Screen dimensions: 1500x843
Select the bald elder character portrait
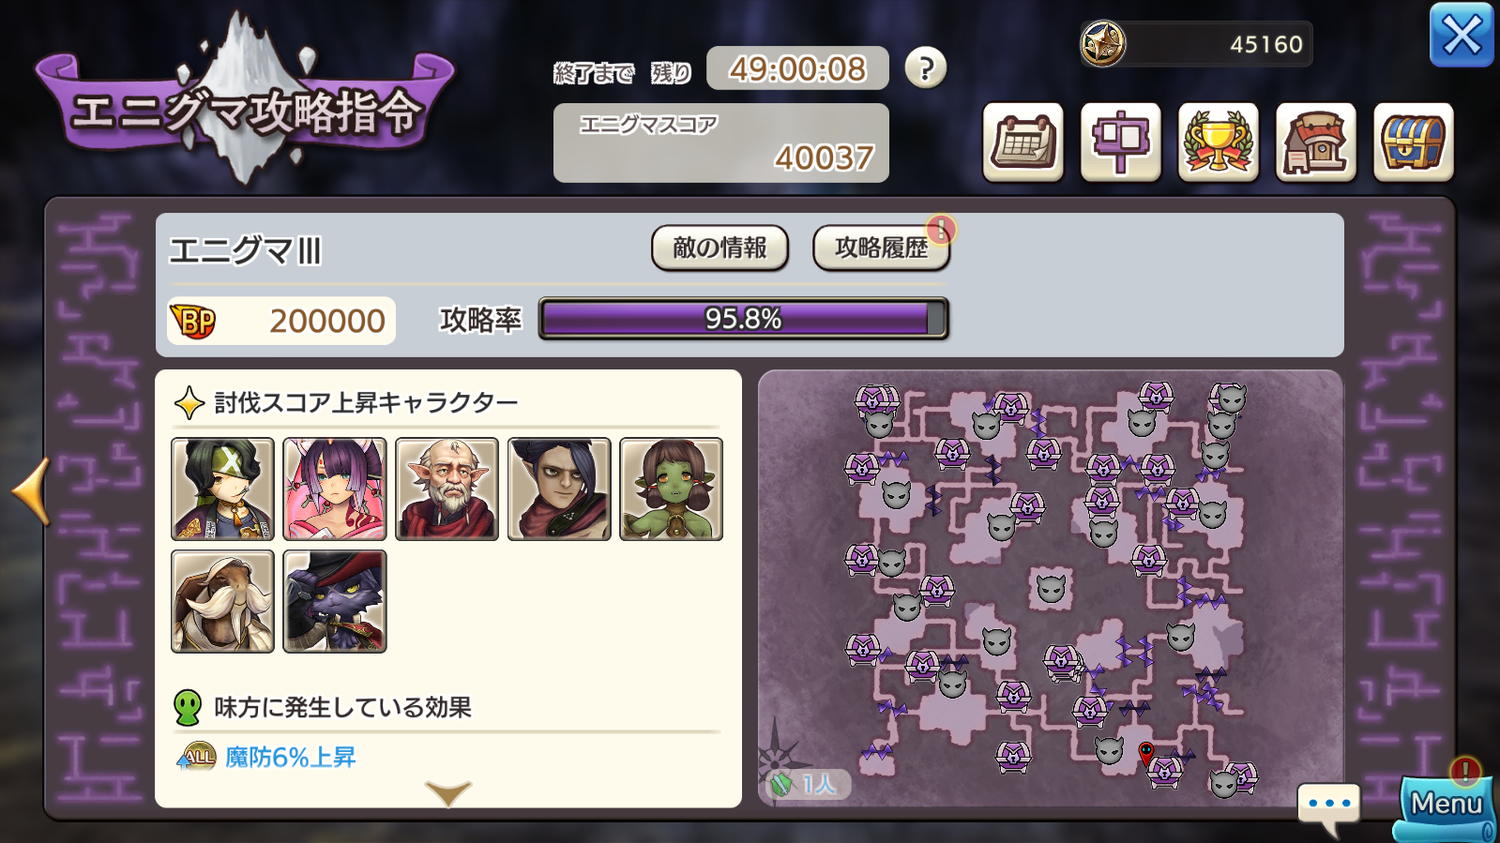(x=447, y=489)
